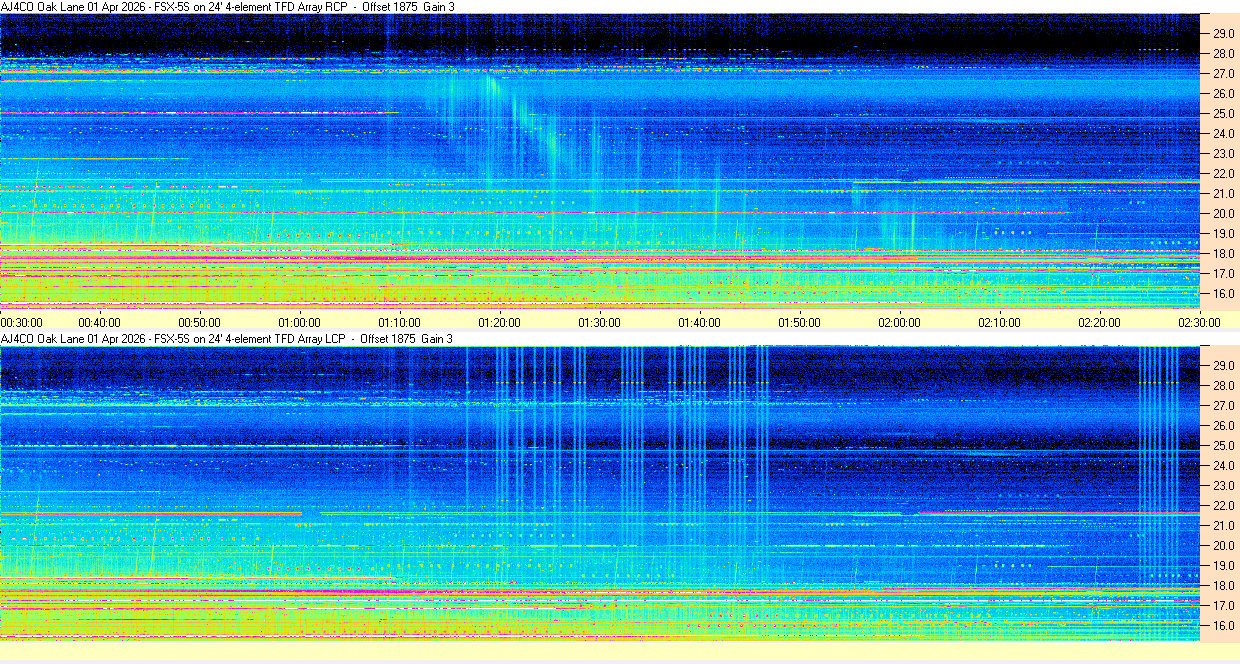Viewport: 1240px width, 664px height.
Task: Select the 00:40:00 time axis label
Action: pyautogui.click(x=99, y=322)
